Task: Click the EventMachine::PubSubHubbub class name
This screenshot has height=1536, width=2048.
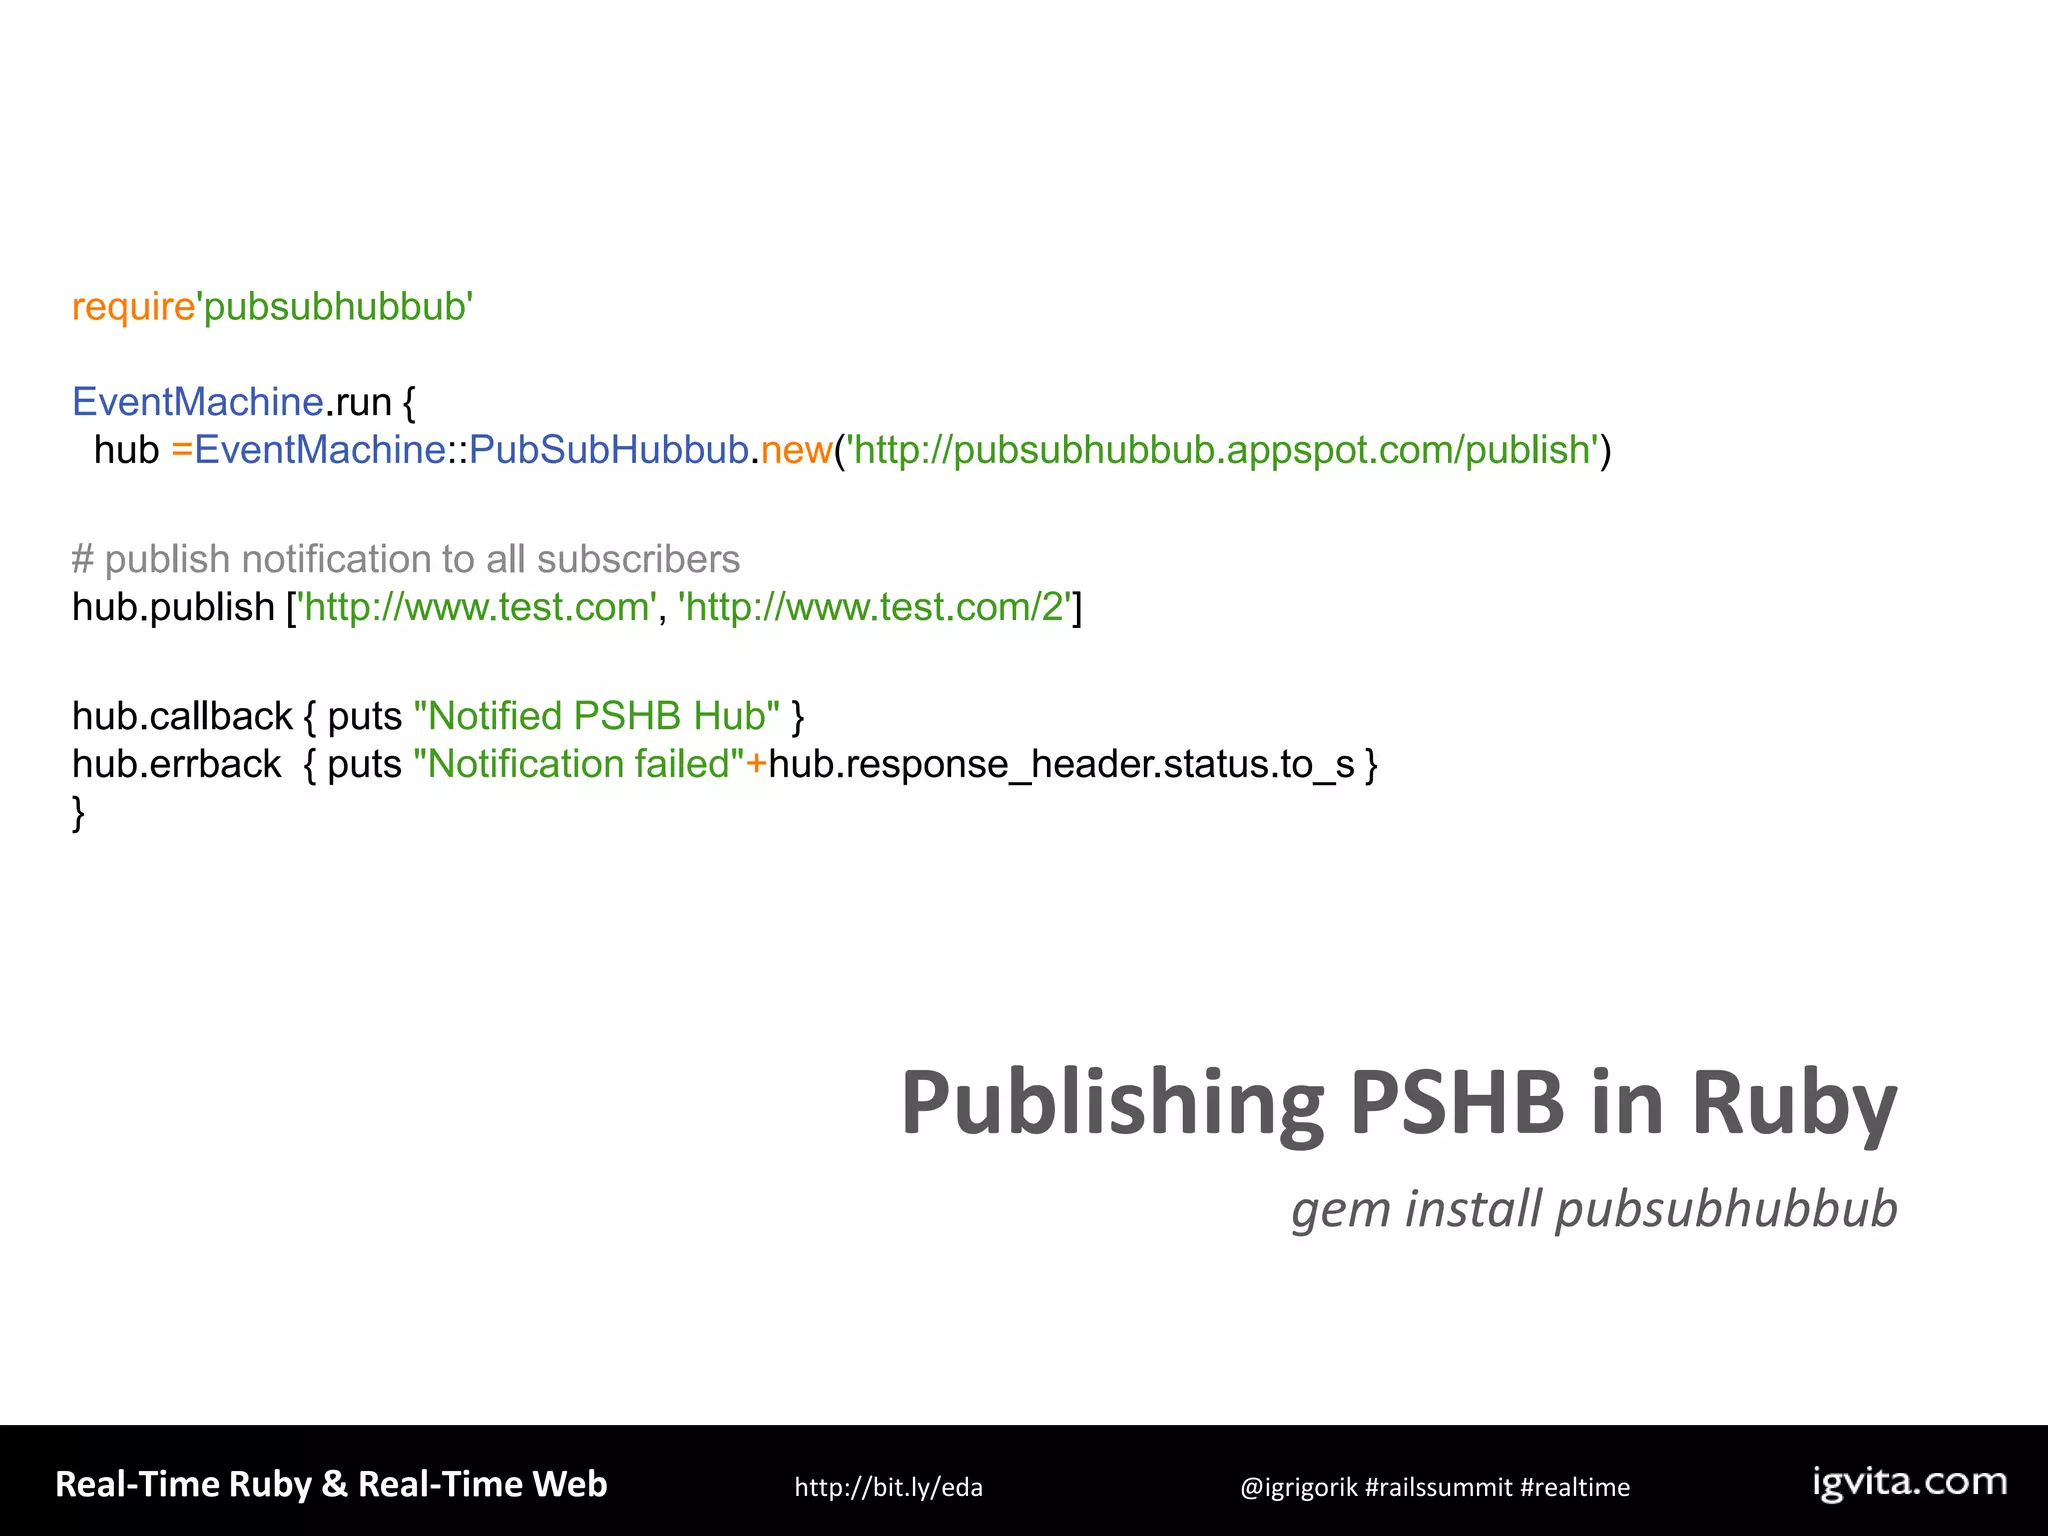Action: [471, 450]
